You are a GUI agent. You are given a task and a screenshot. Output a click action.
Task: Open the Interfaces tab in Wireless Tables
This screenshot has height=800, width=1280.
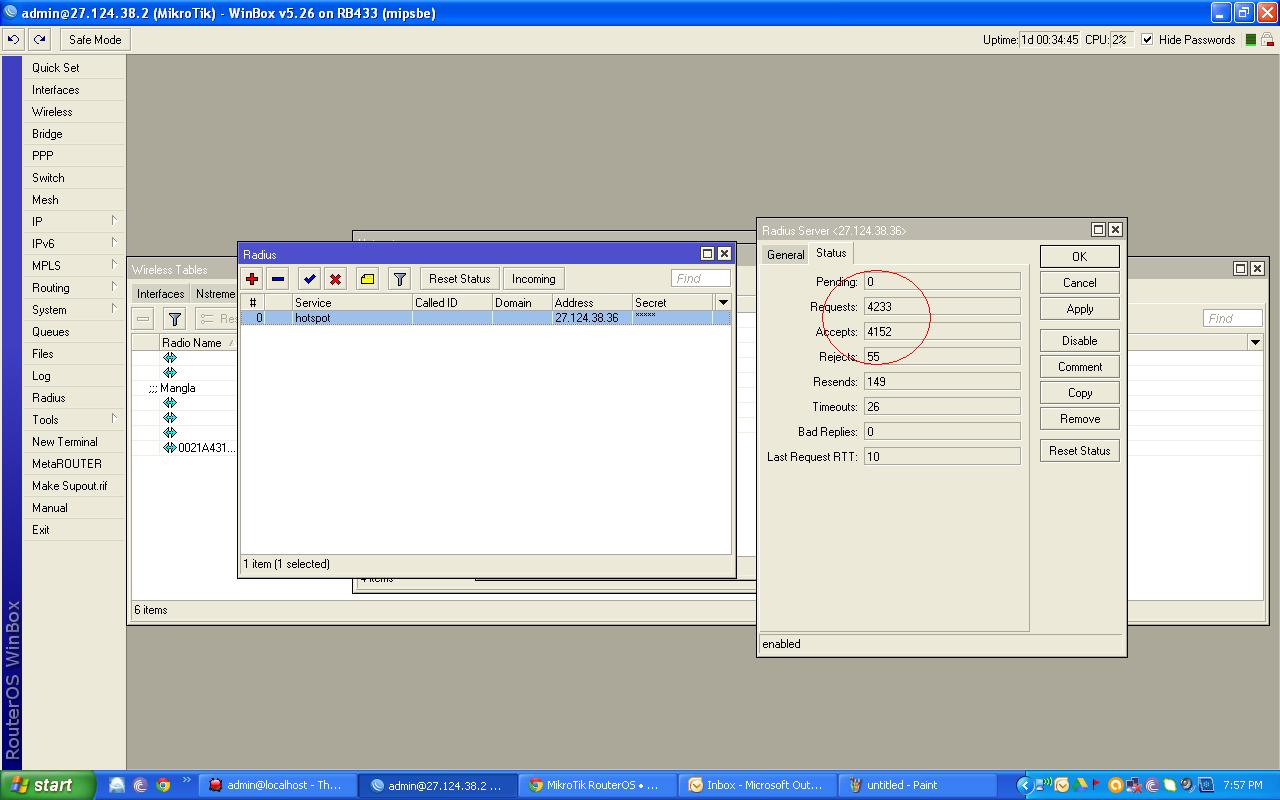point(160,294)
